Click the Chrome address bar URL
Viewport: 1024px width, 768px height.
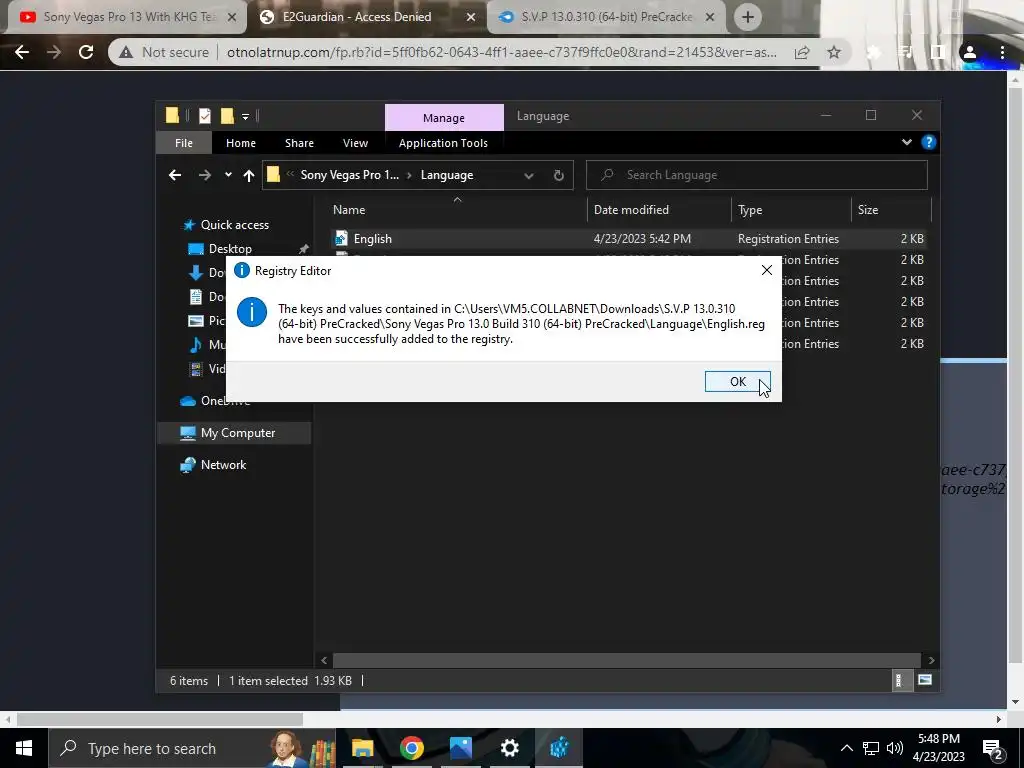502,52
